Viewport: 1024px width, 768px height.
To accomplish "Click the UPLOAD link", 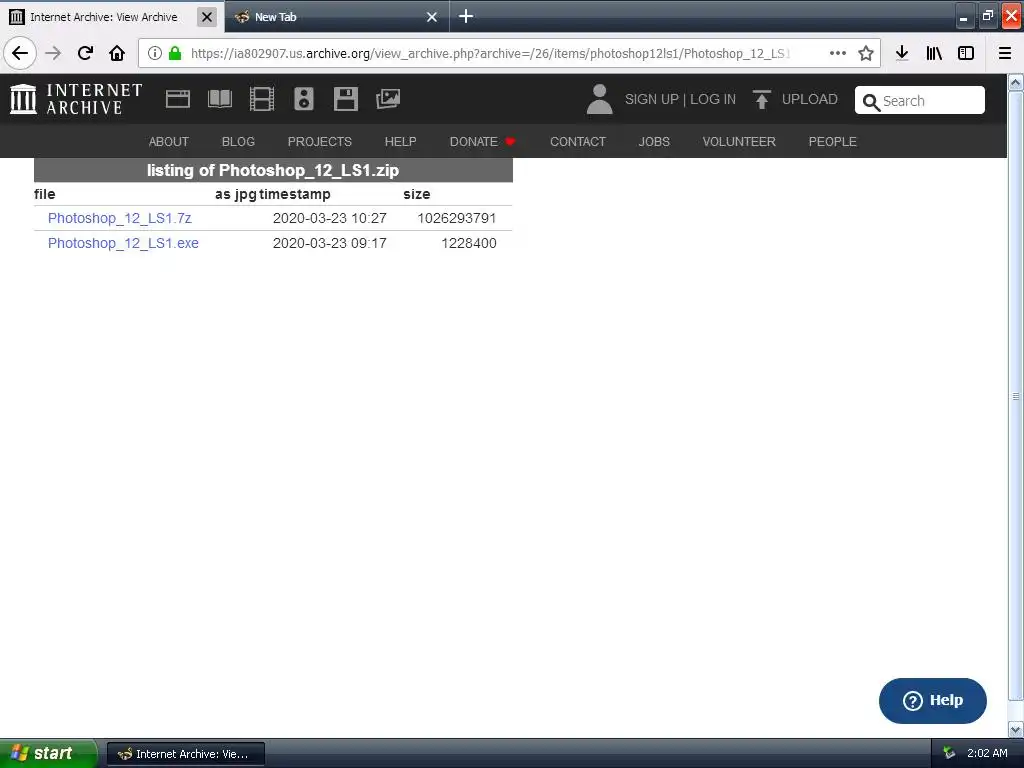I will point(810,99).
